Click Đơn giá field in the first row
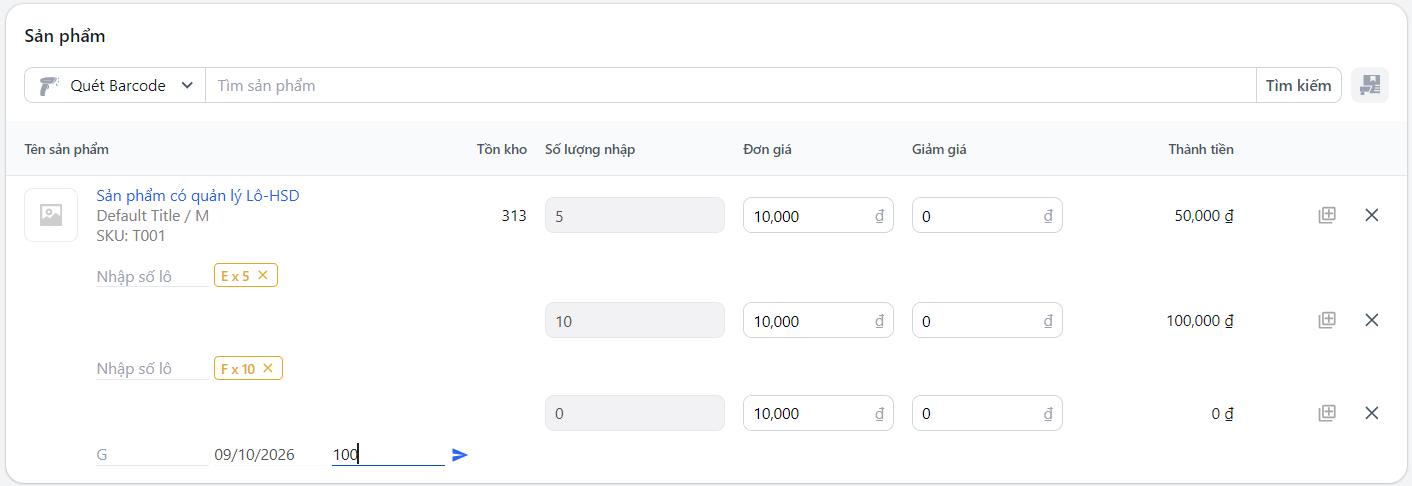 click(818, 215)
